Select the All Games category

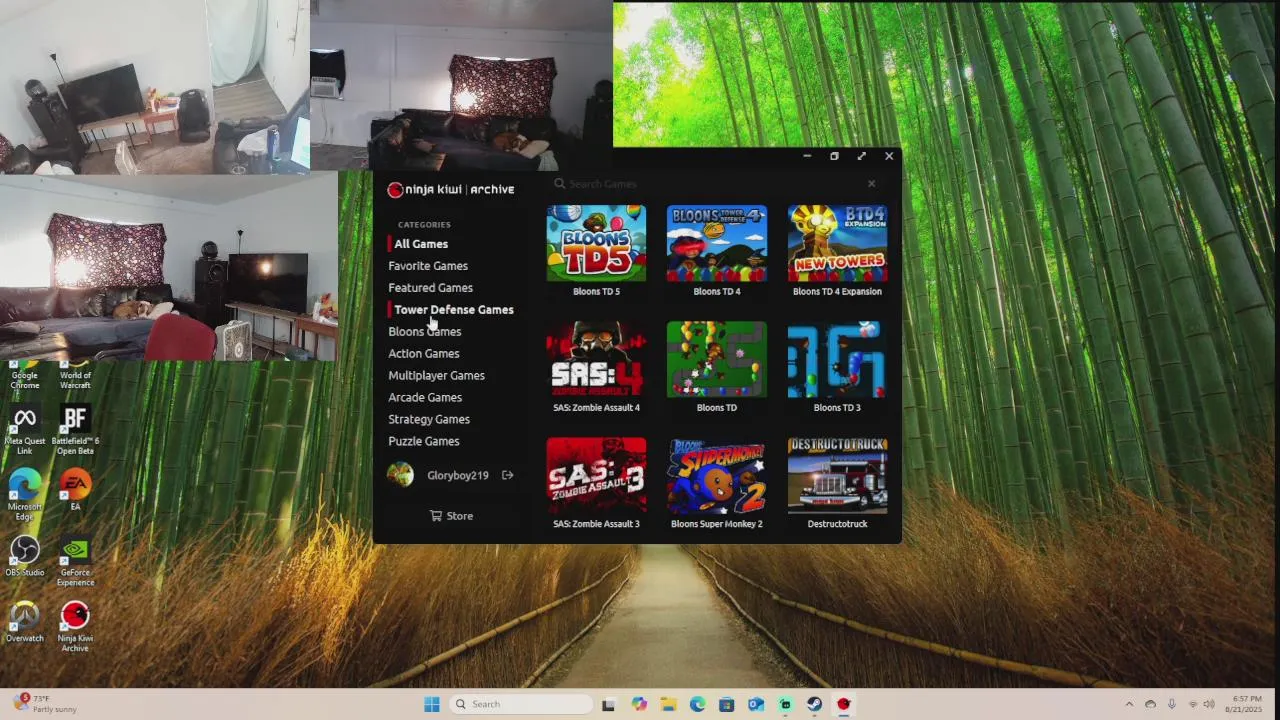(421, 244)
